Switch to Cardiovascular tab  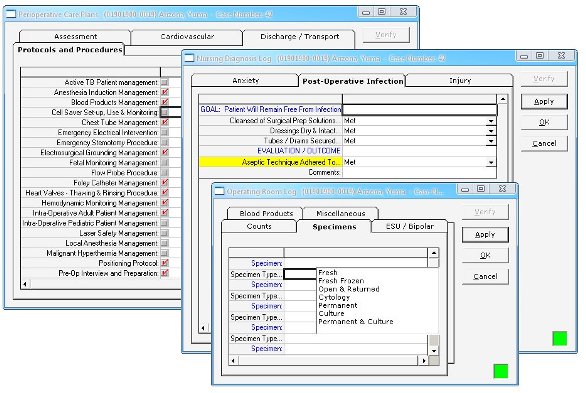point(187,36)
